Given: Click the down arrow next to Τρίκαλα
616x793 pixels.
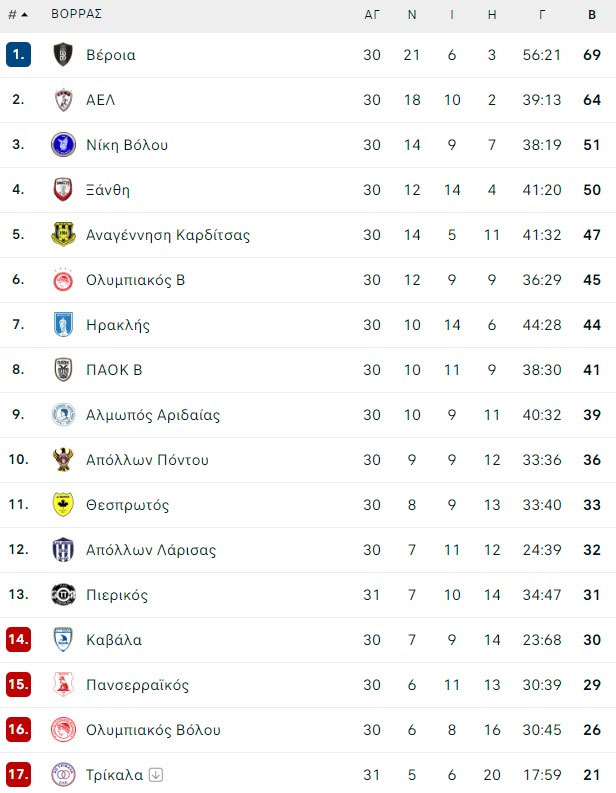Looking at the screenshot, I should [155, 775].
